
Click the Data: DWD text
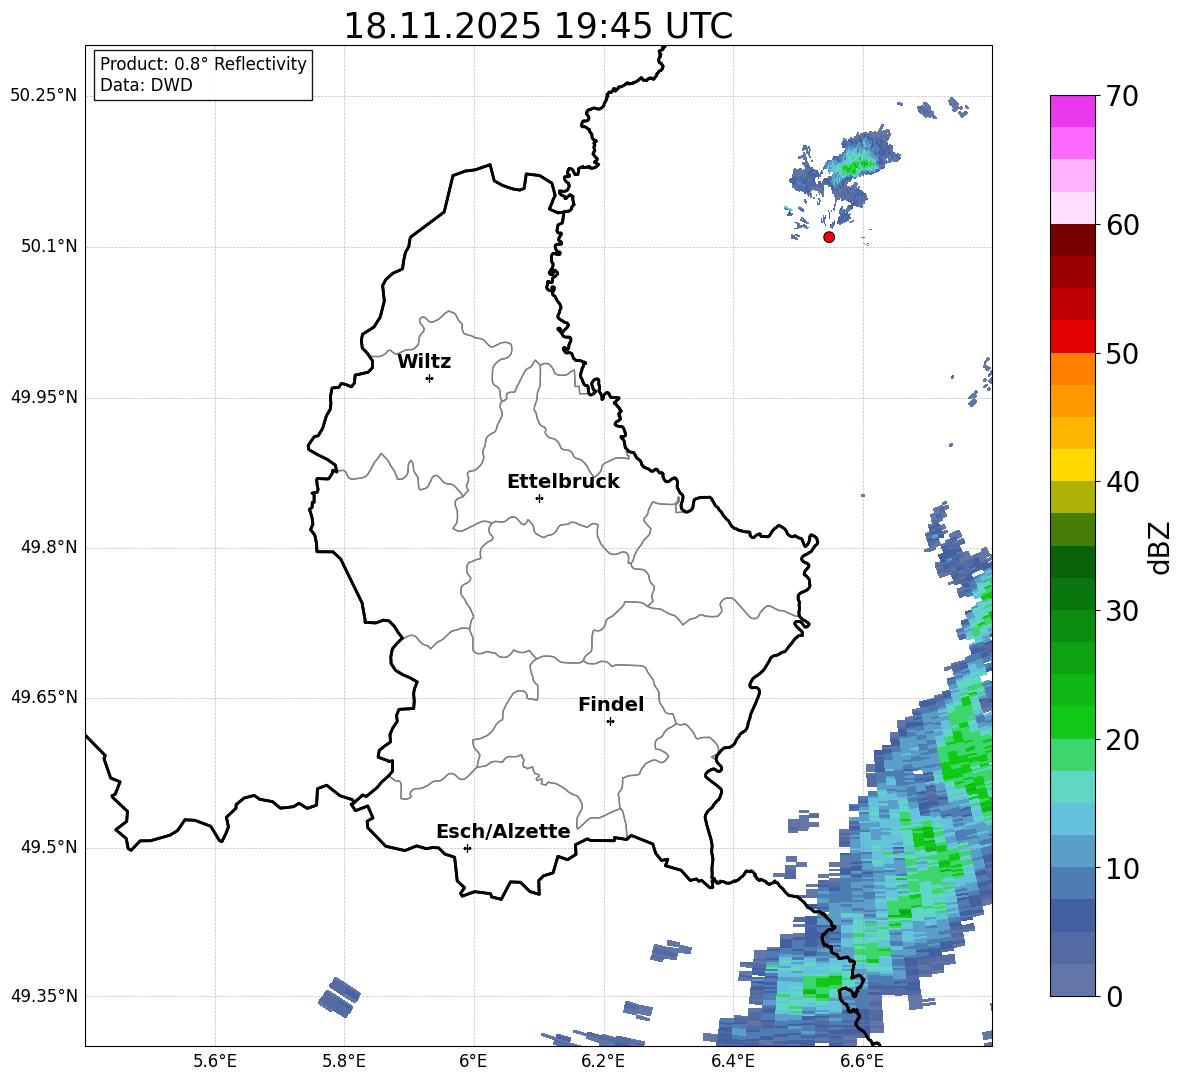146,85
